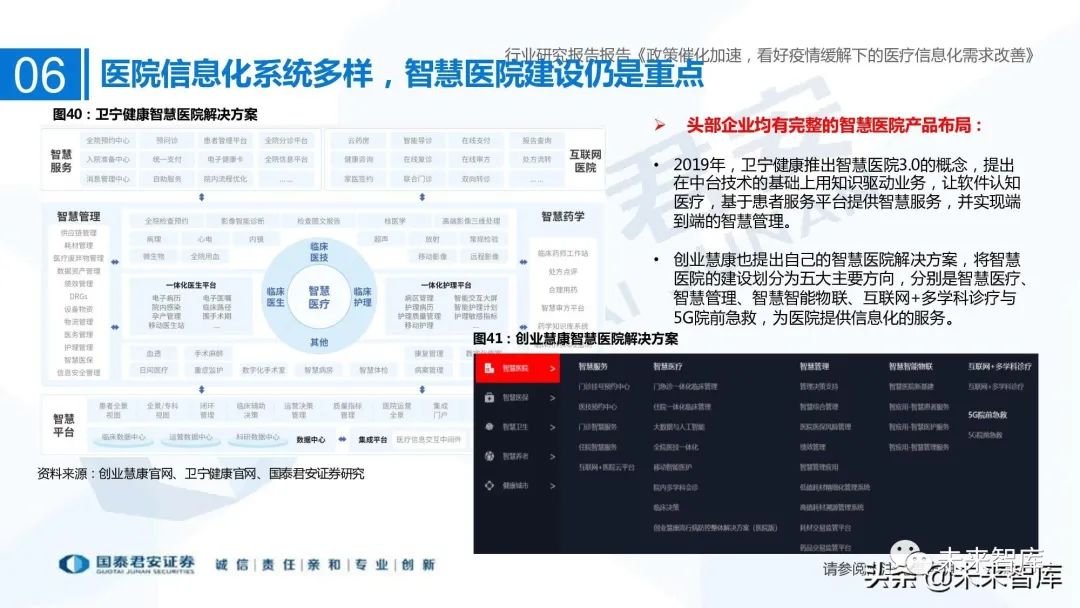Viewport: 1080px width, 608px height.
Task: Open the 大数据与人工智能 link
Action: coord(679,427)
